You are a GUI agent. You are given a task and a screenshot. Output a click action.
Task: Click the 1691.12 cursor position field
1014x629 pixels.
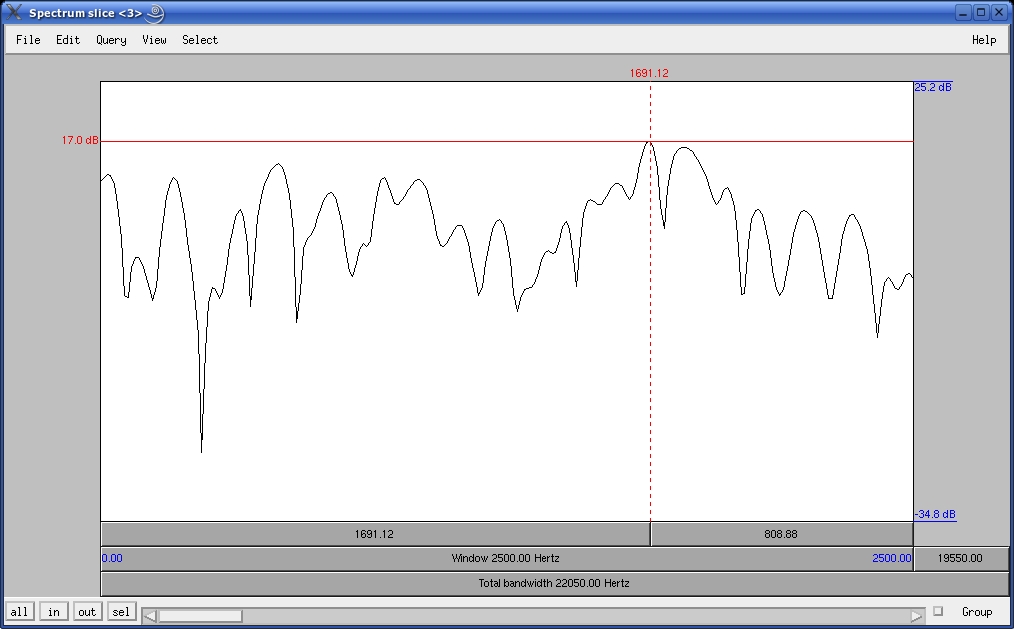[374, 534]
